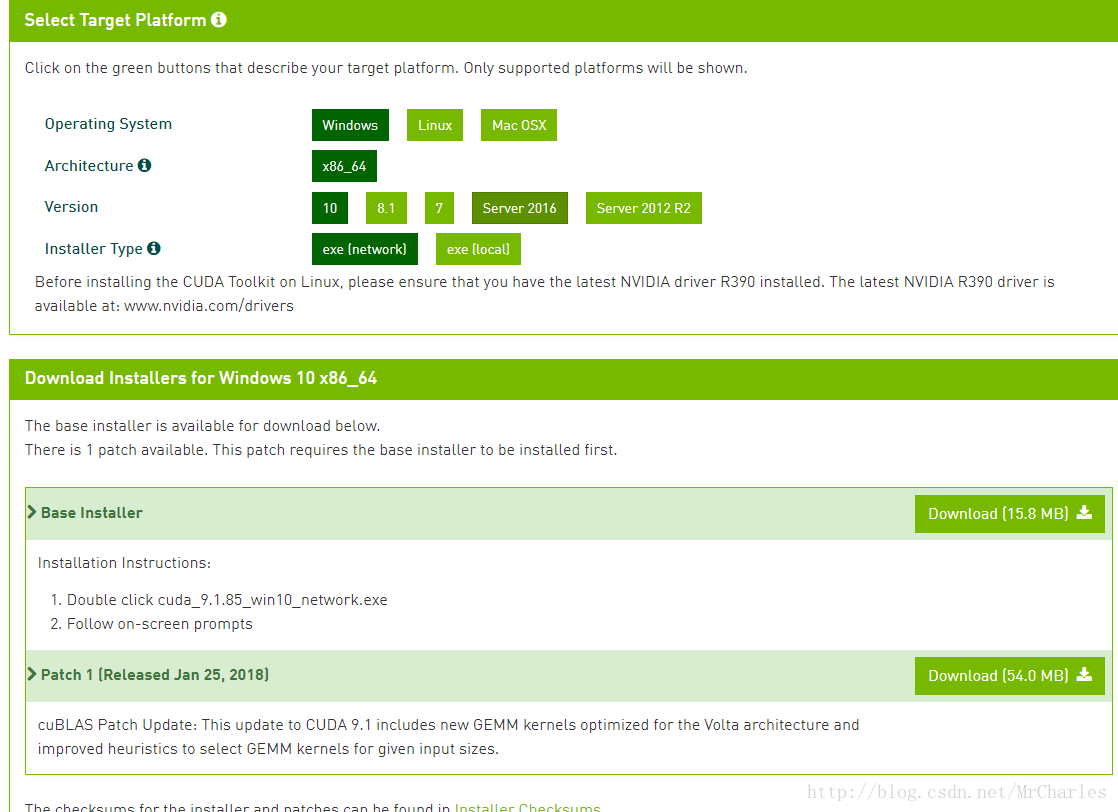Click Patch 1 (Released Jan 25, 2018) heading
The width and height of the screenshot is (1118, 812).
155,674
